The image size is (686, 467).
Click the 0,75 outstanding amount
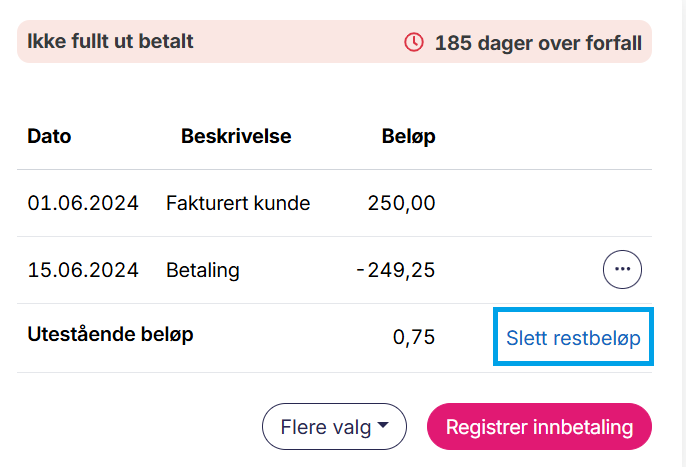[x=414, y=337]
